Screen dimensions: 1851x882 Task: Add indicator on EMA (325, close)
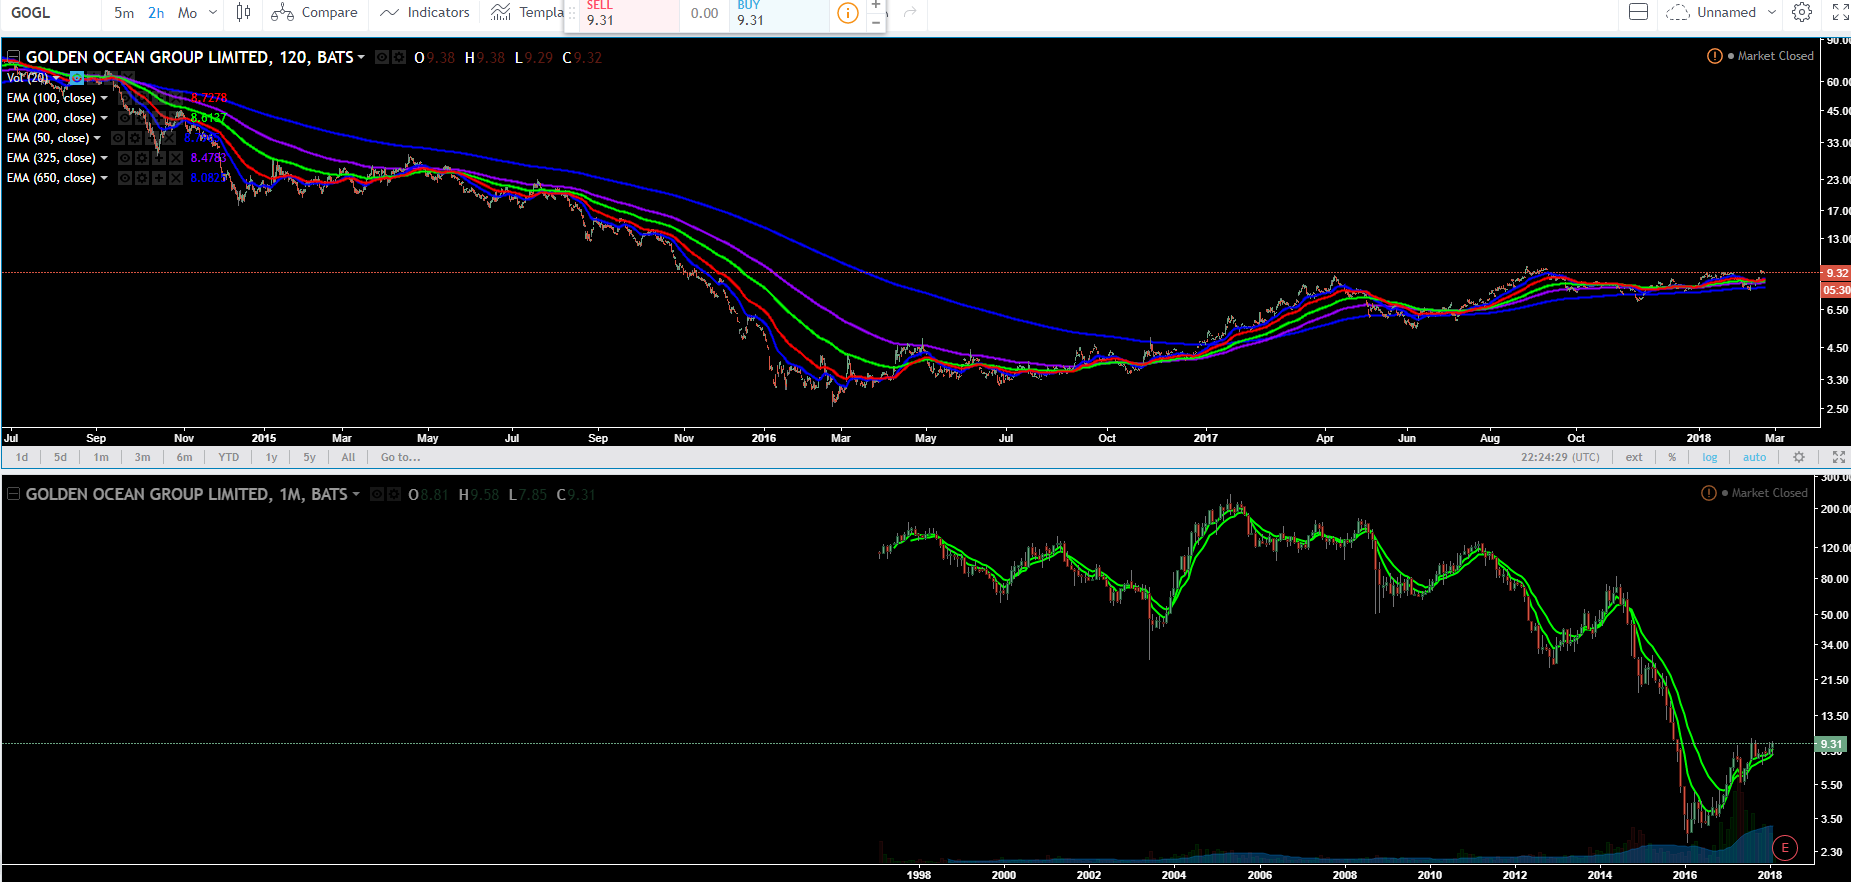tap(159, 158)
